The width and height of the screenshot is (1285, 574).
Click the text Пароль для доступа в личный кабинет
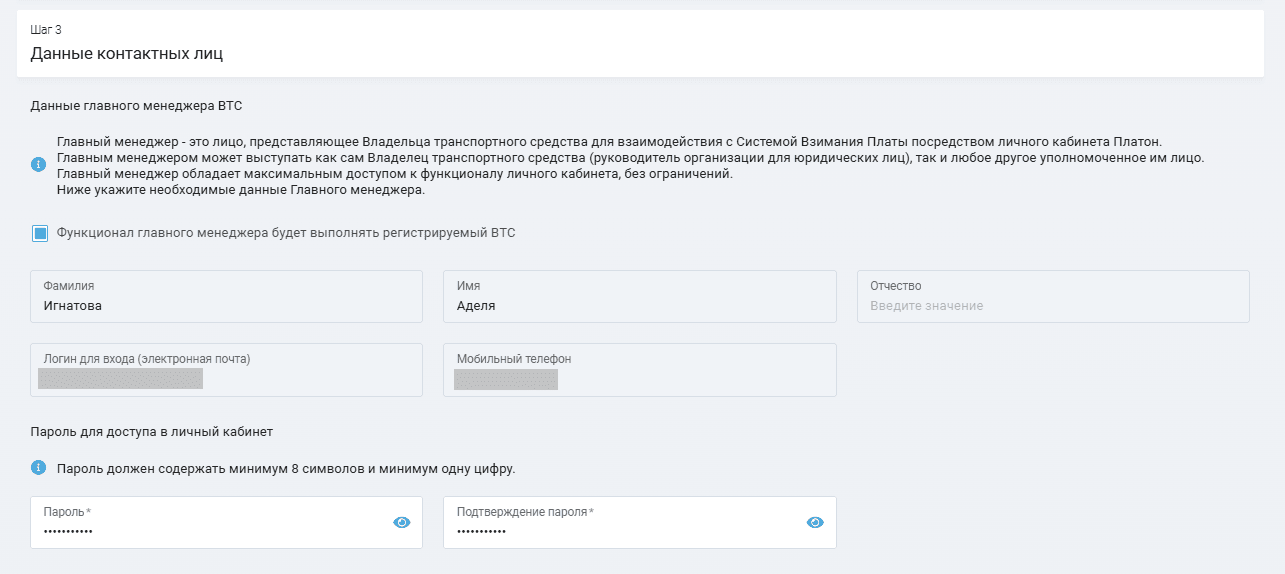click(152, 432)
